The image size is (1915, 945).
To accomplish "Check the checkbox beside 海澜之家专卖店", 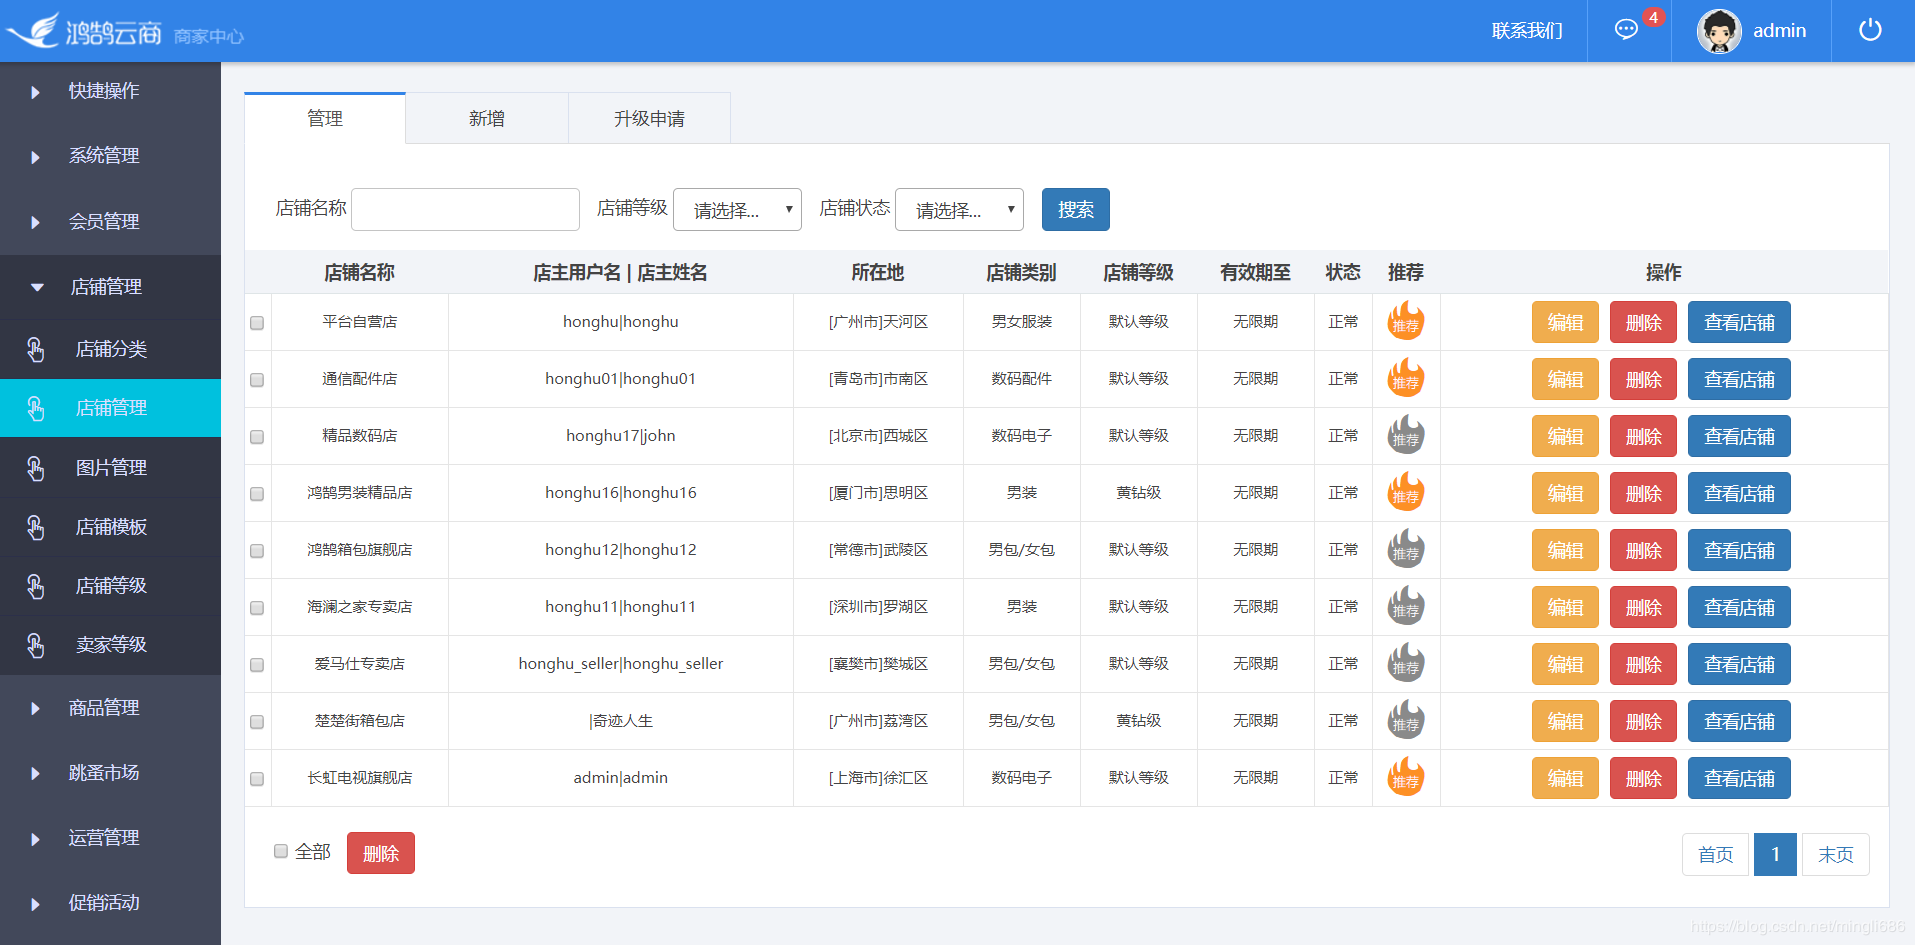I will 256,607.
